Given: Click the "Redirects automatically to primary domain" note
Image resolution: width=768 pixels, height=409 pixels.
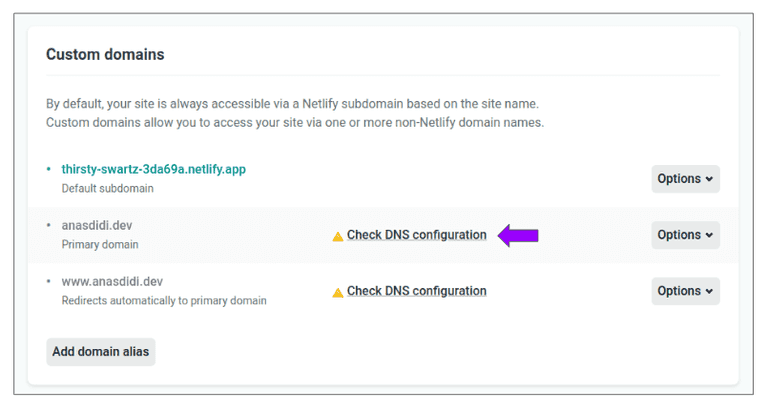Looking at the screenshot, I should [164, 300].
